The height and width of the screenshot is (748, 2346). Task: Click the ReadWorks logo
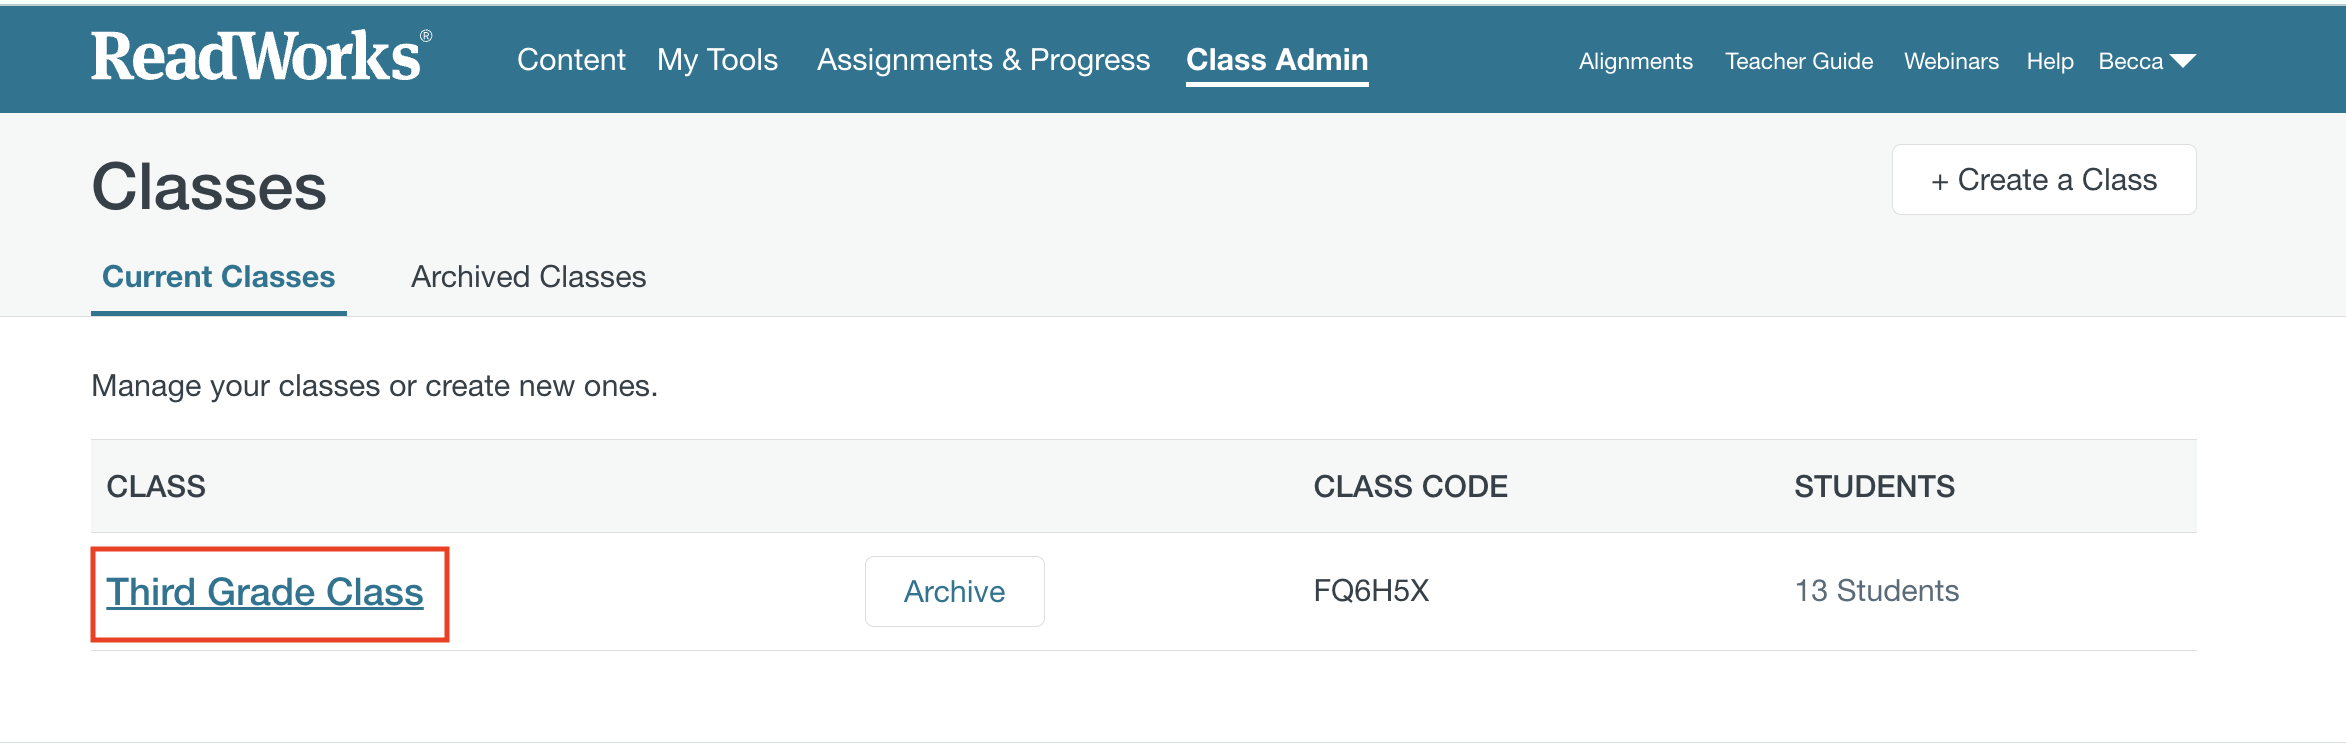tap(261, 55)
